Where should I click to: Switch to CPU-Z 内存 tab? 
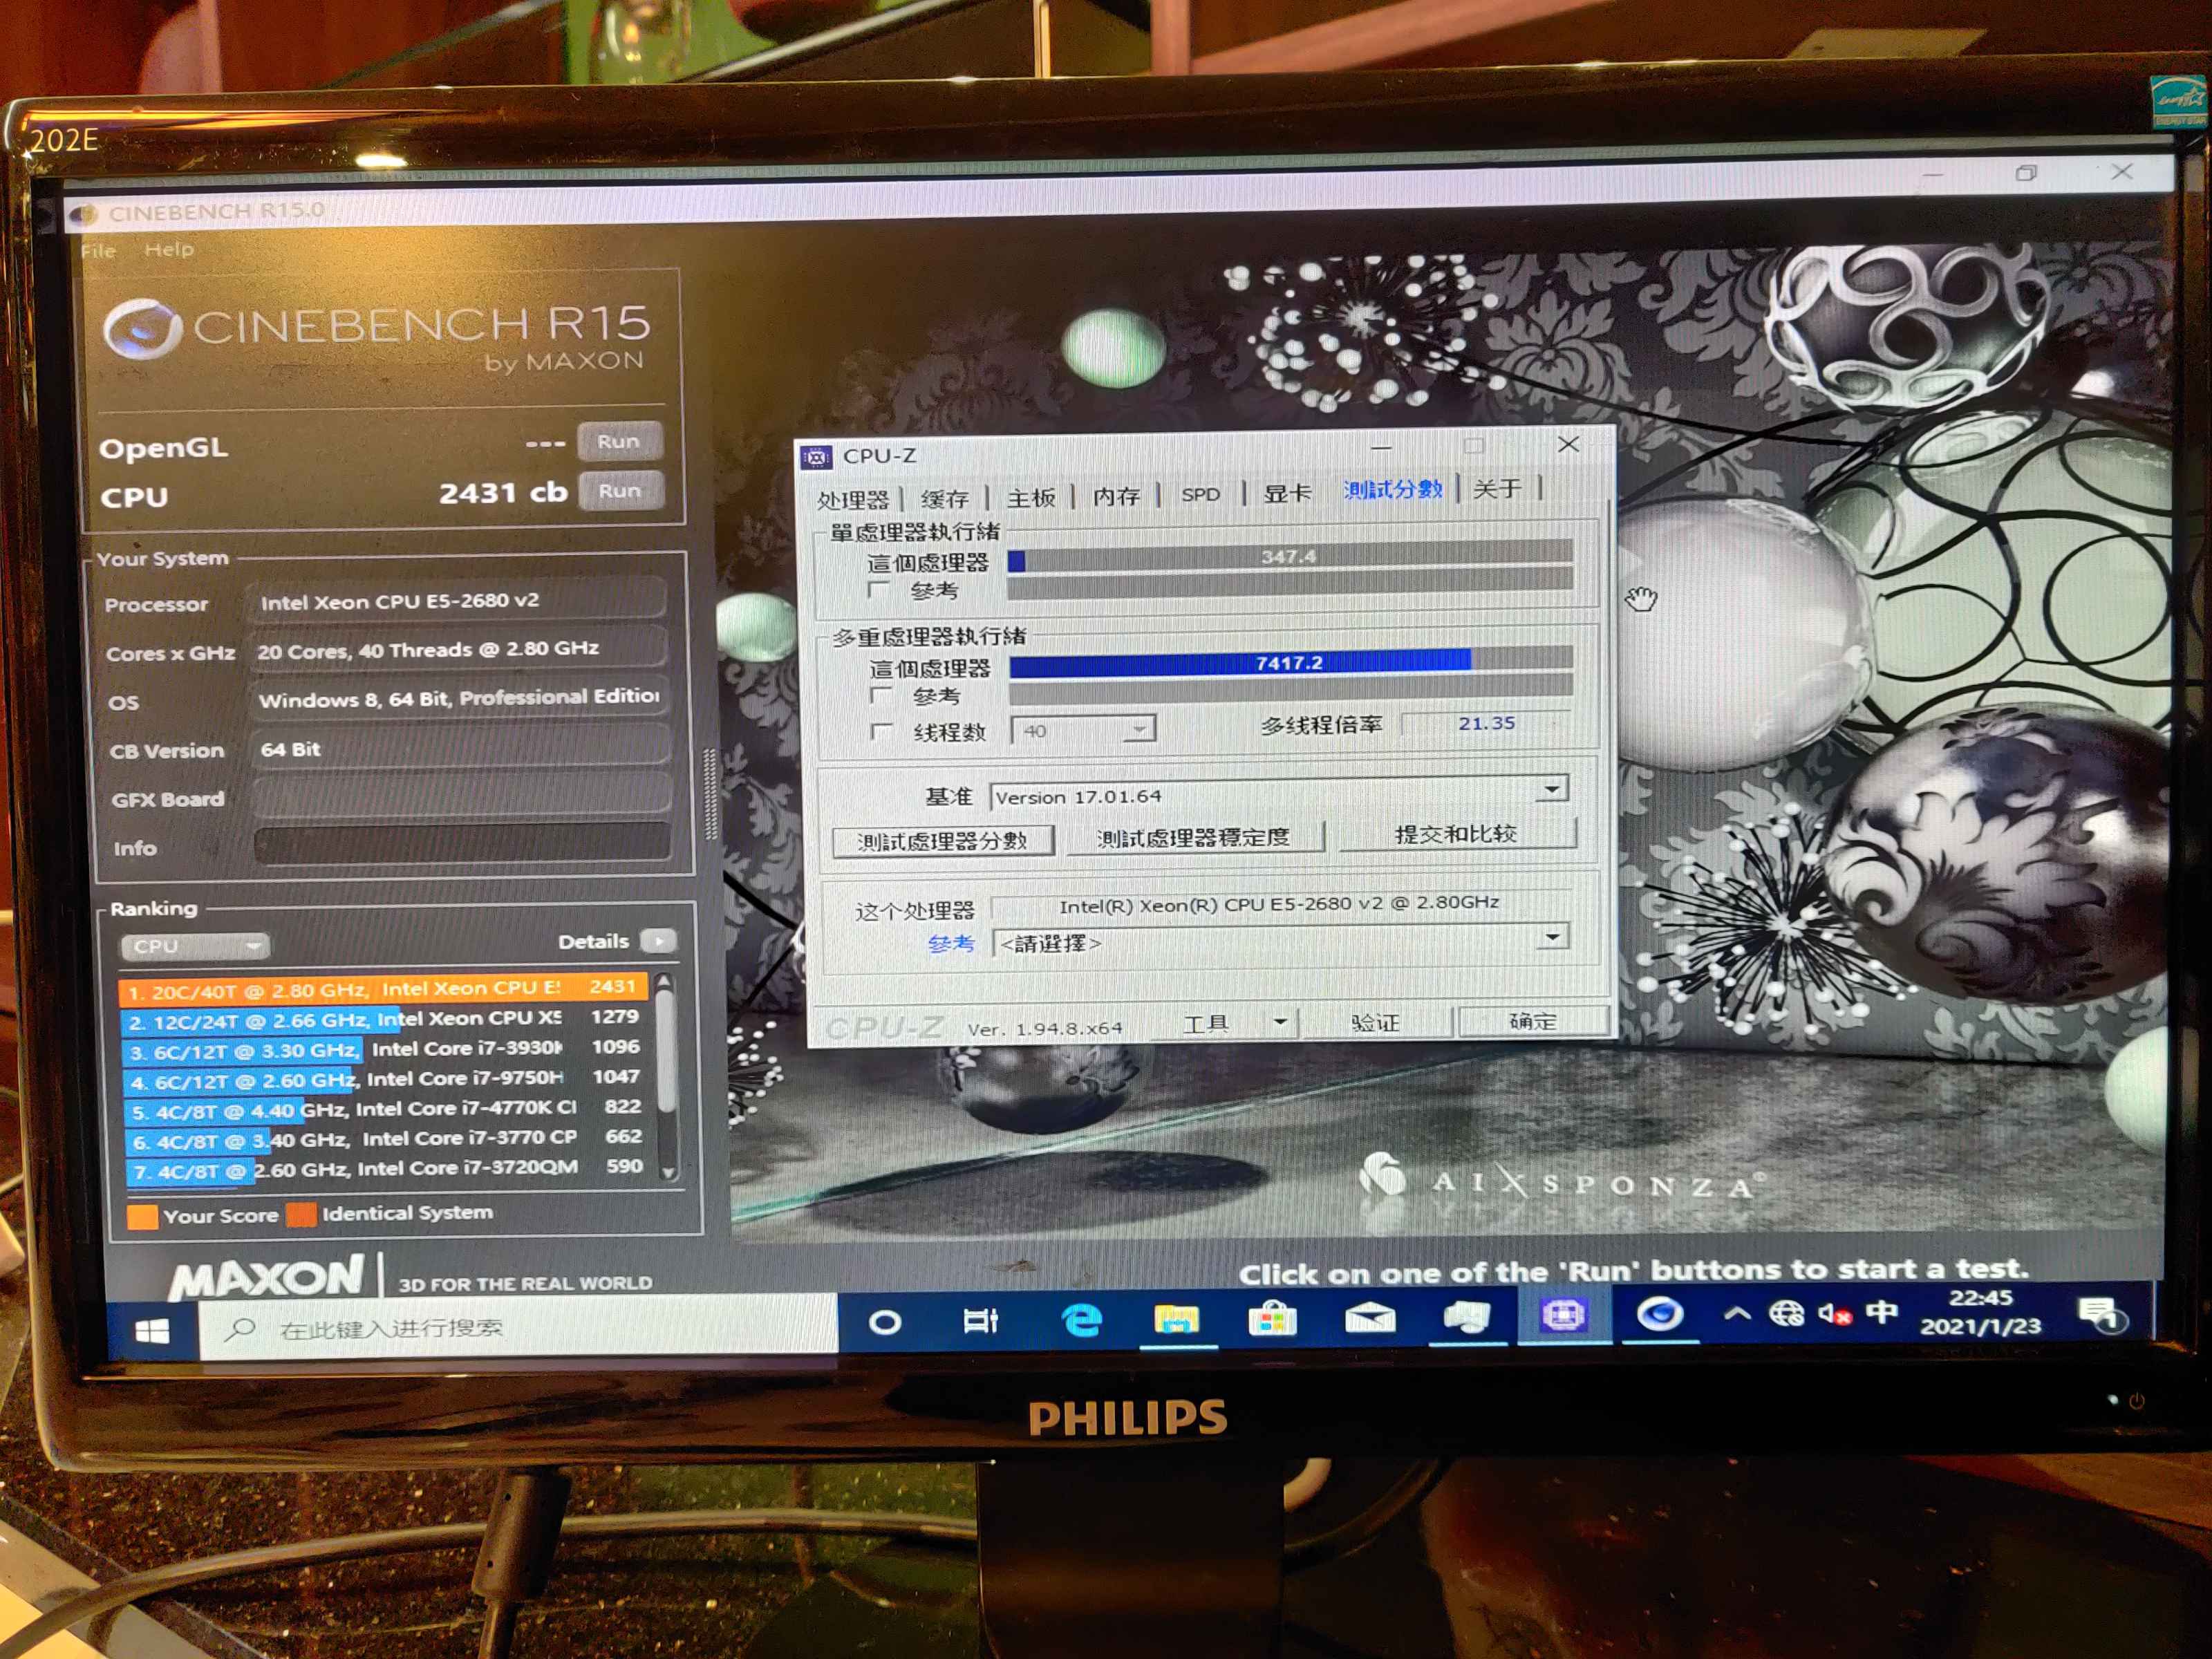coord(1116,495)
